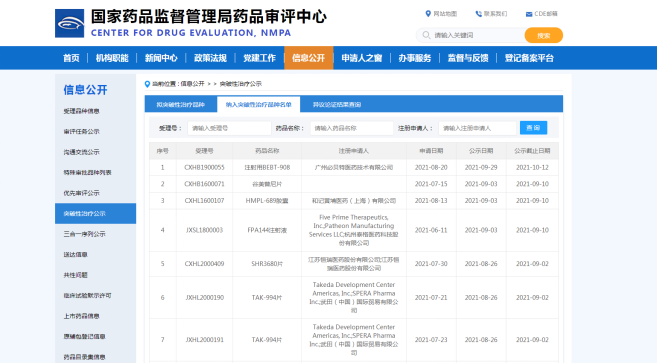Open 申请人之窗 in the navigation bar
The width and height of the screenshot is (658, 363).
pyautogui.click(x=362, y=58)
